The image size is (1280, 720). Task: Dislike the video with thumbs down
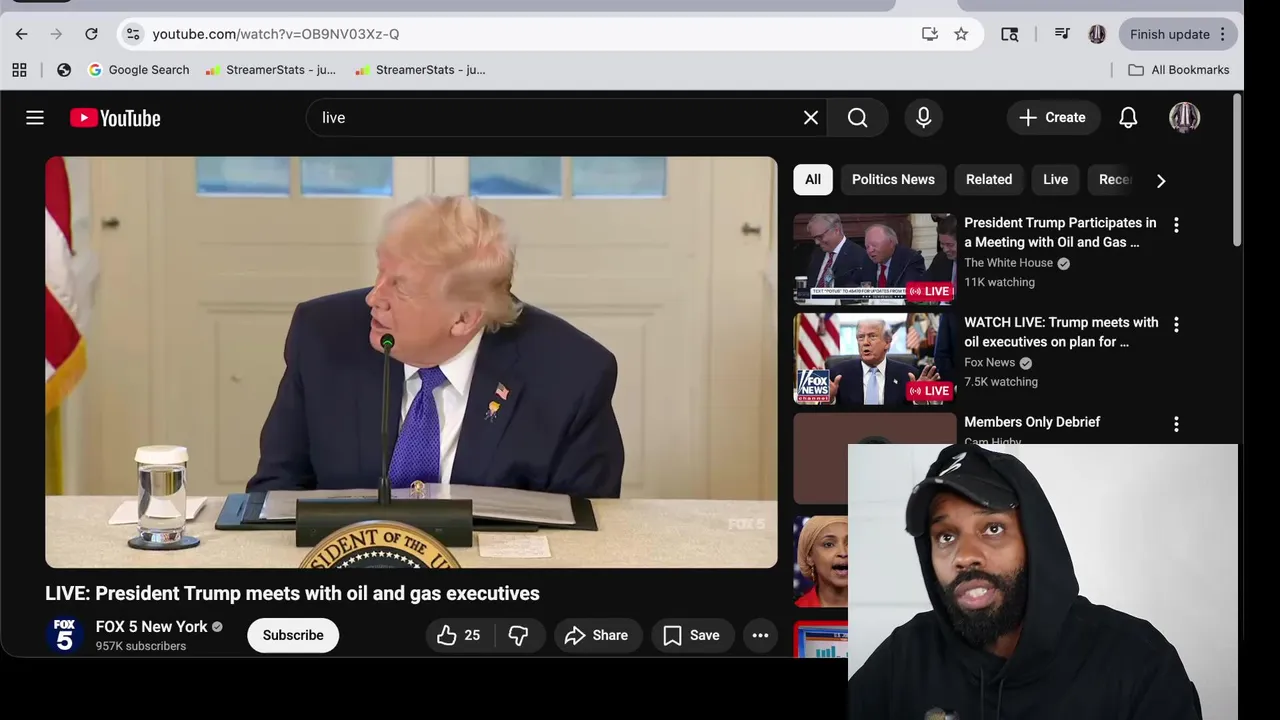pyautogui.click(x=518, y=635)
